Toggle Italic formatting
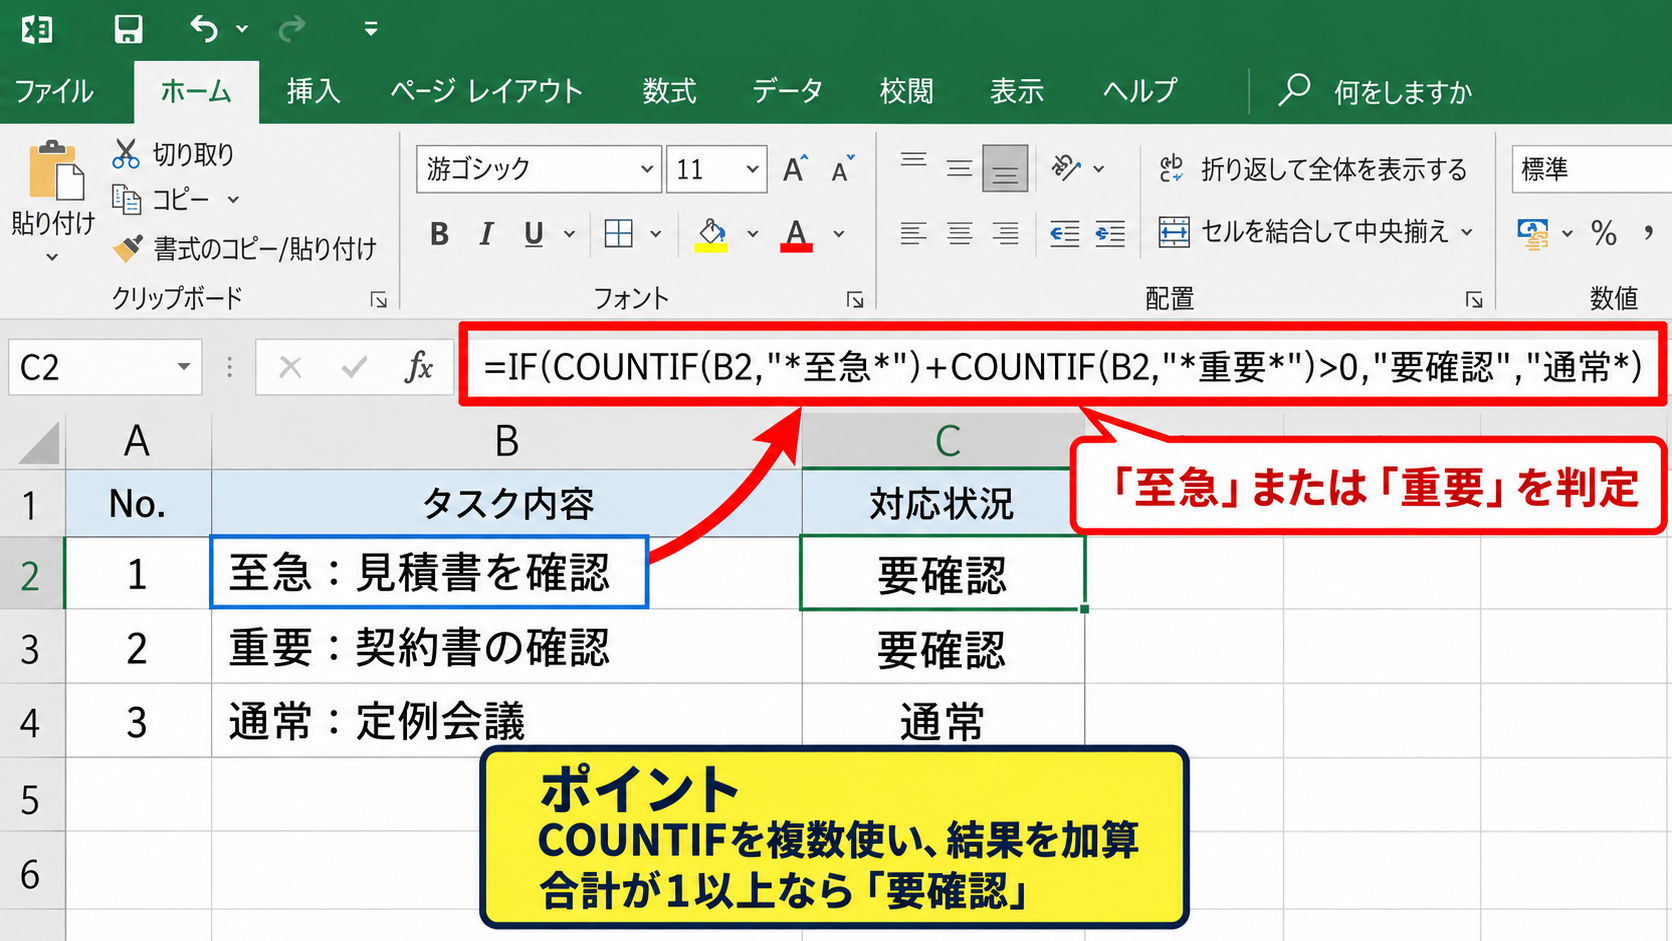The image size is (1672, 941). coord(486,234)
